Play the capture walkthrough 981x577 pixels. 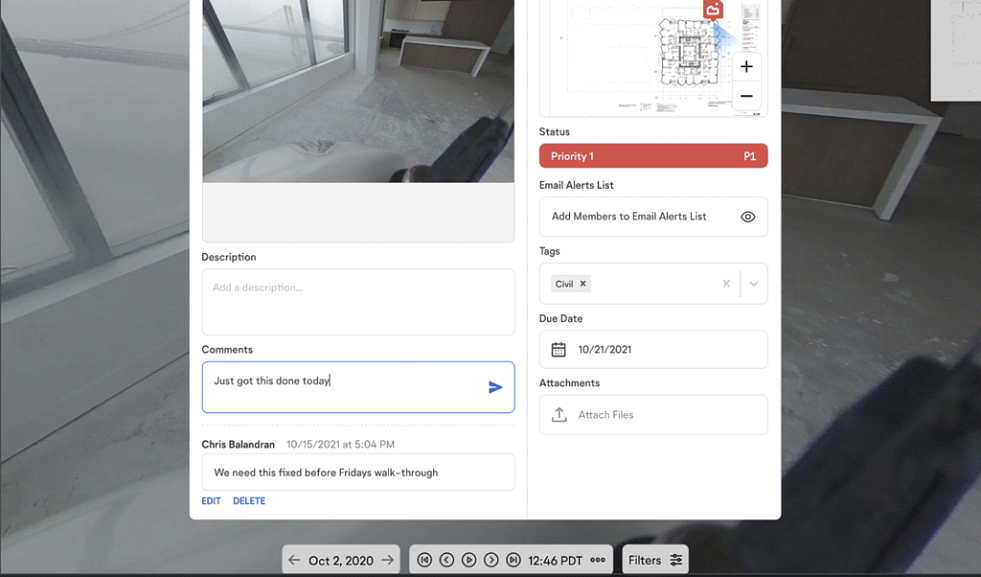click(469, 560)
